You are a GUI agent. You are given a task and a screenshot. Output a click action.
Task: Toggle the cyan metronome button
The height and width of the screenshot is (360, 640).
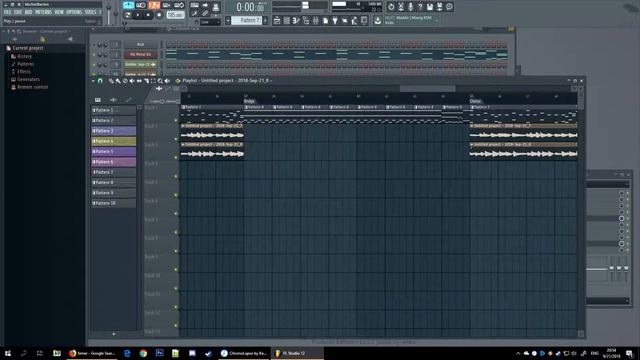pos(128,5)
